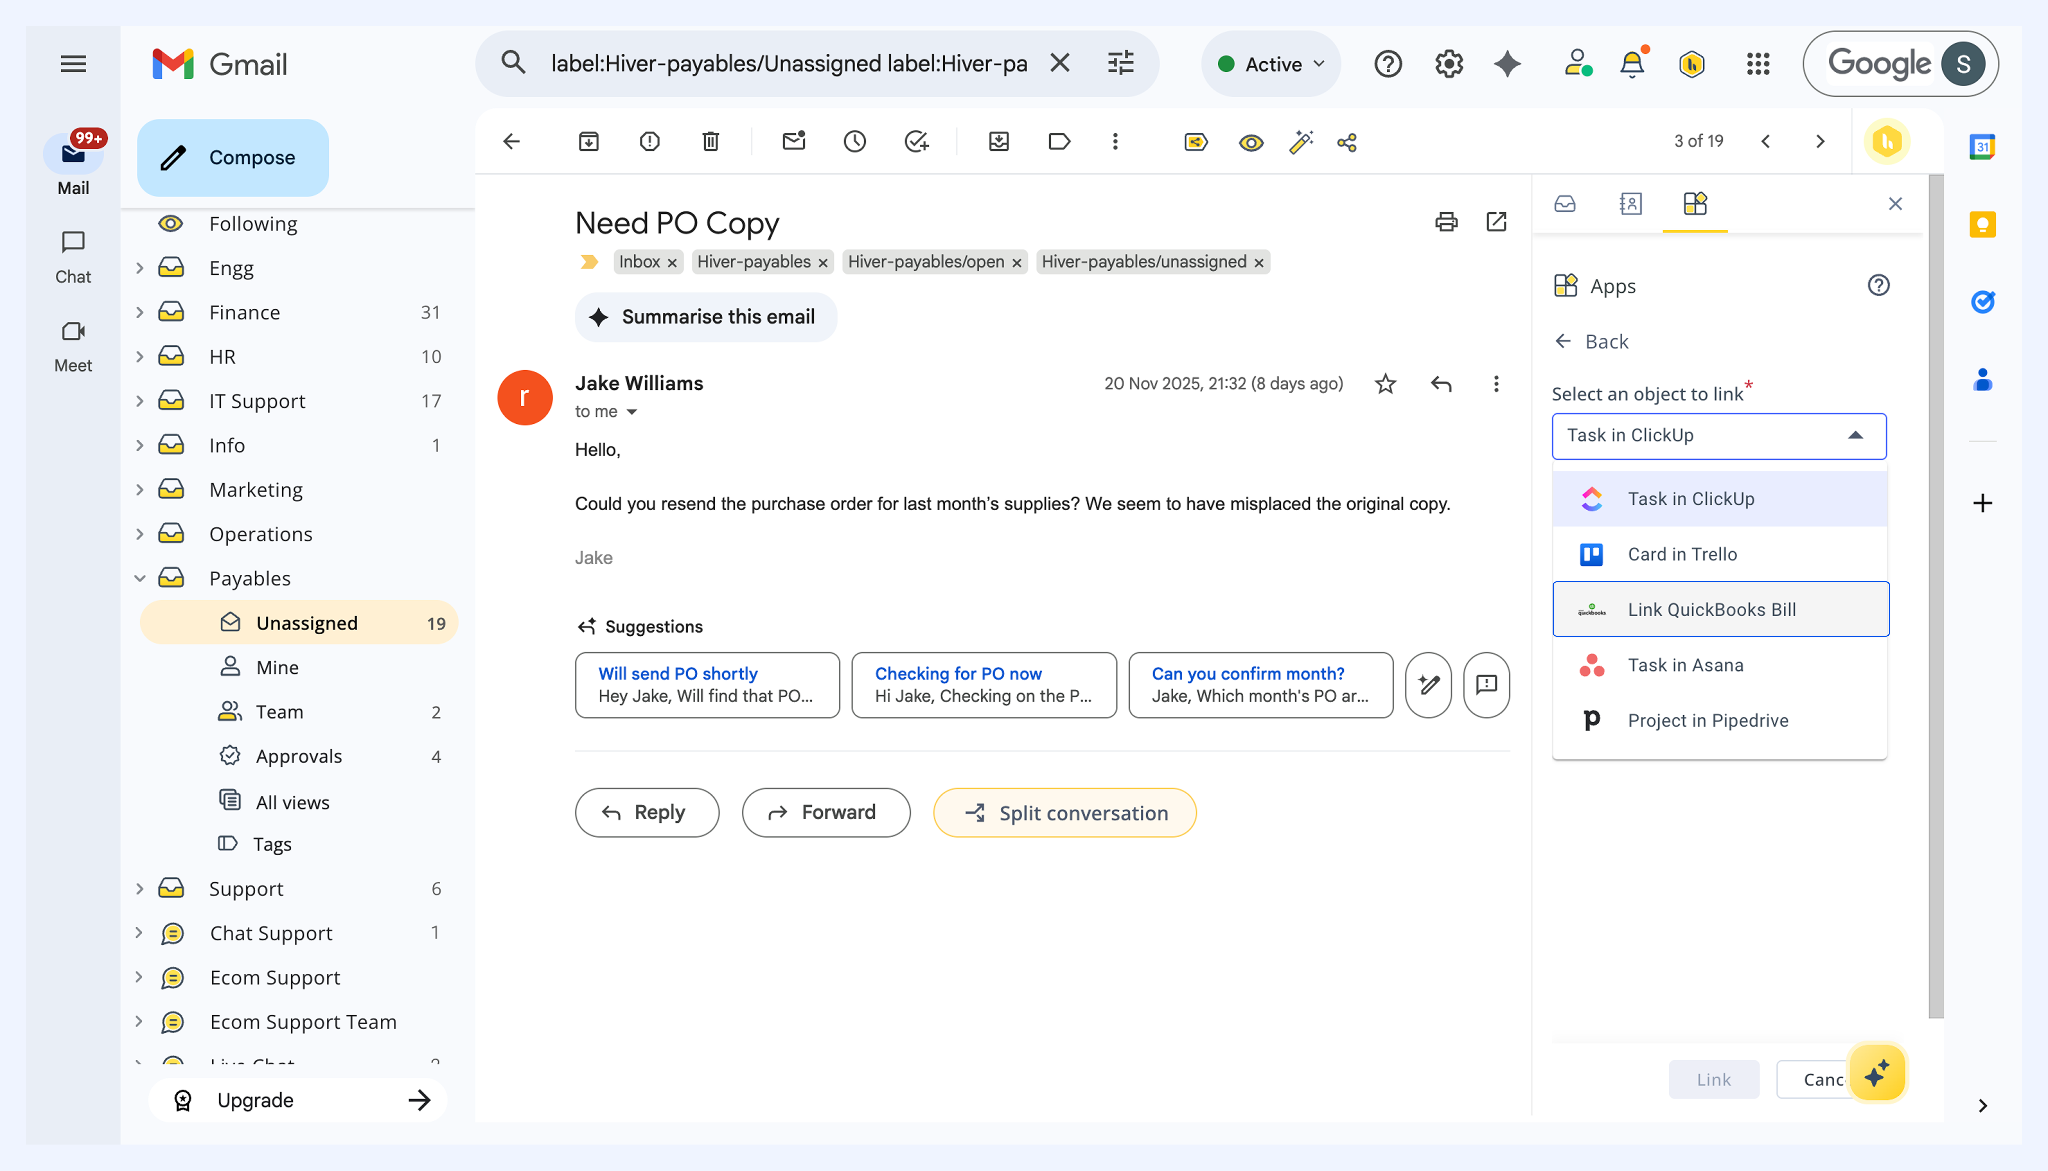Archive this conversation
2048x1171 pixels.
tap(589, 142)
